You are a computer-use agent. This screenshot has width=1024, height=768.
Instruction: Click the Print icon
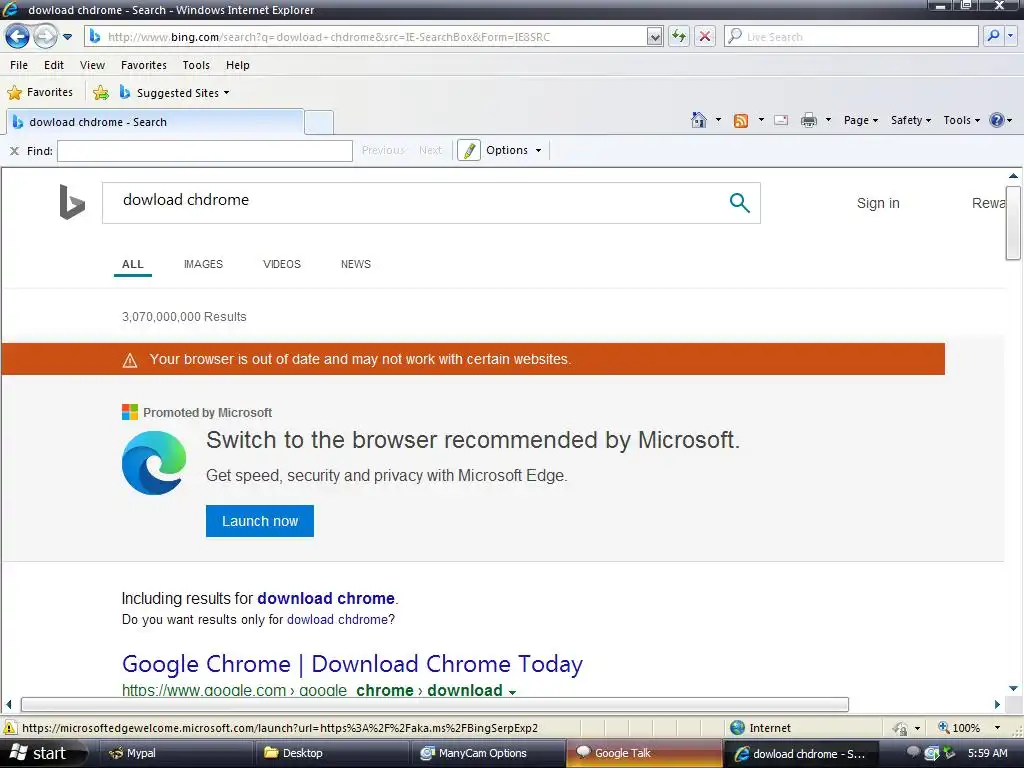[808, 120]
